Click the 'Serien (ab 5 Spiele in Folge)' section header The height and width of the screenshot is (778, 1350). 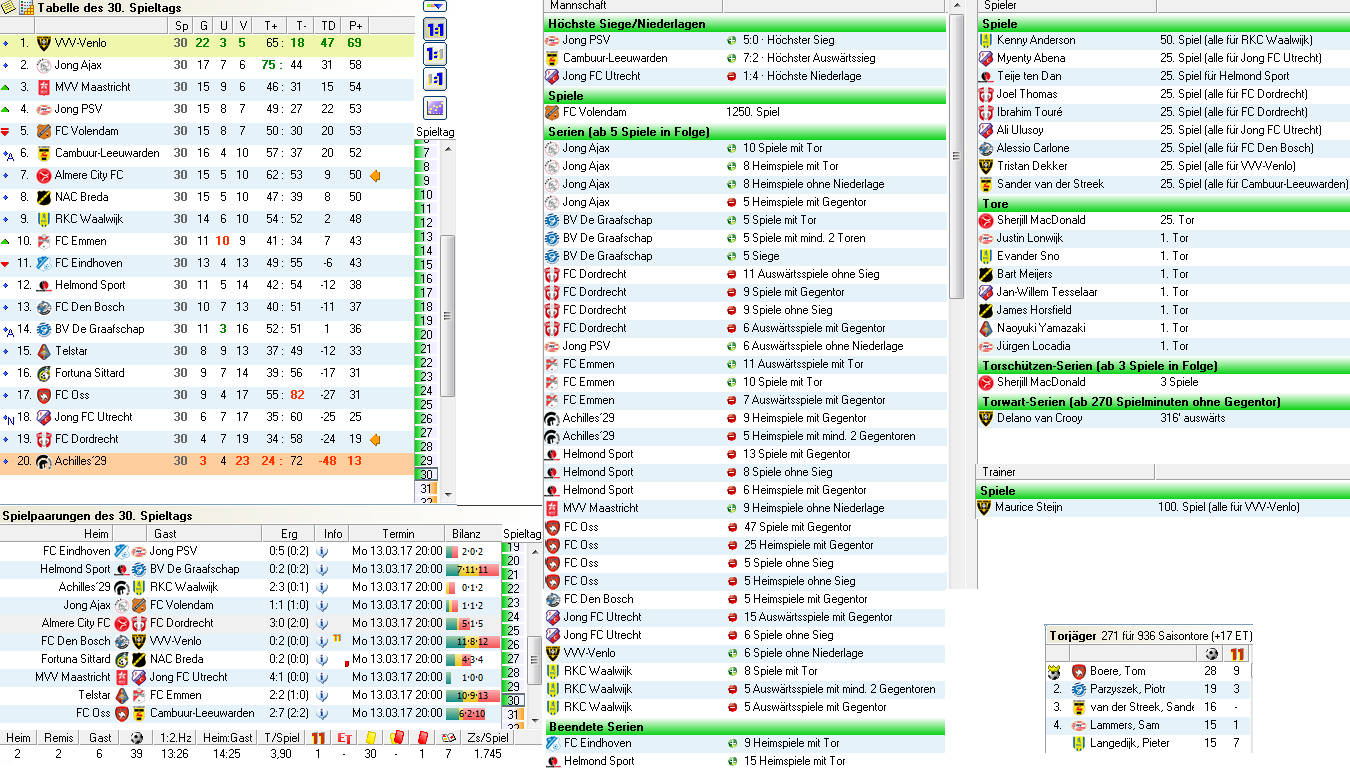click(x=745, y=132)
